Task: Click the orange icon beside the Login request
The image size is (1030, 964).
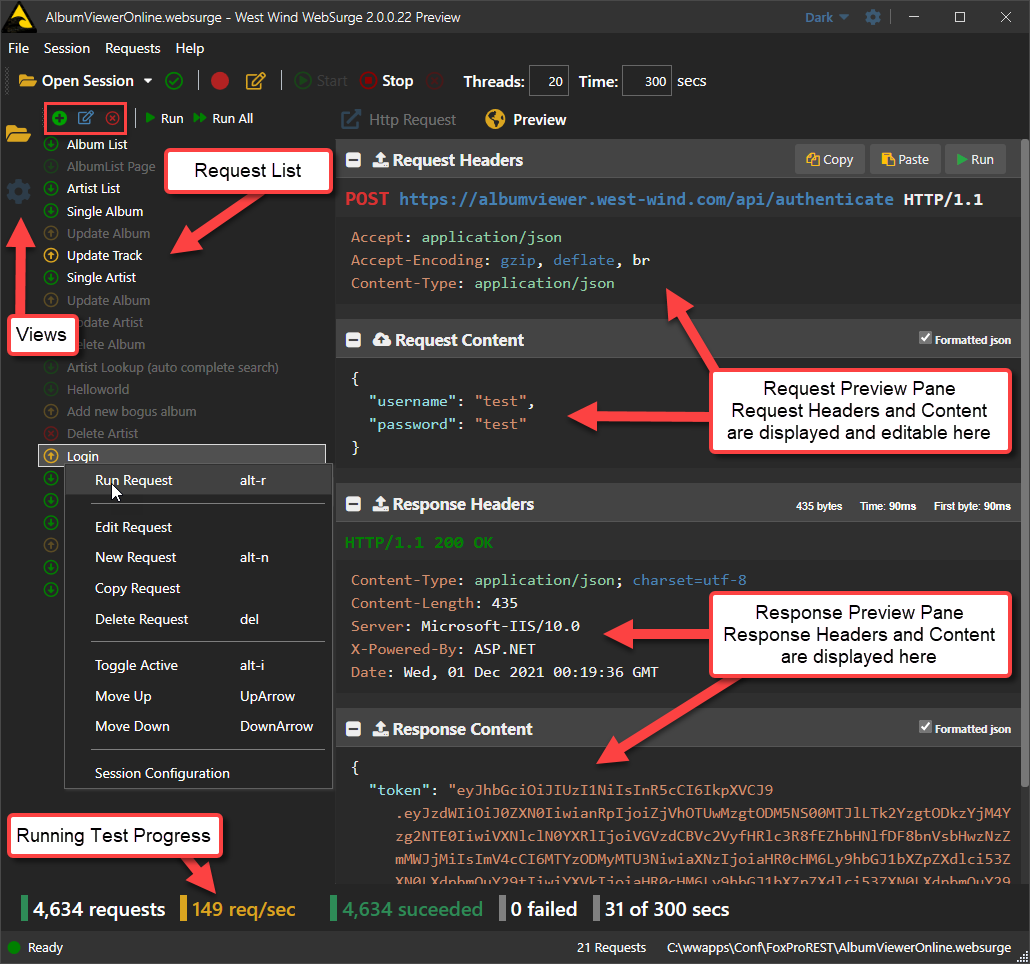Action: click(x=51, y=456)
